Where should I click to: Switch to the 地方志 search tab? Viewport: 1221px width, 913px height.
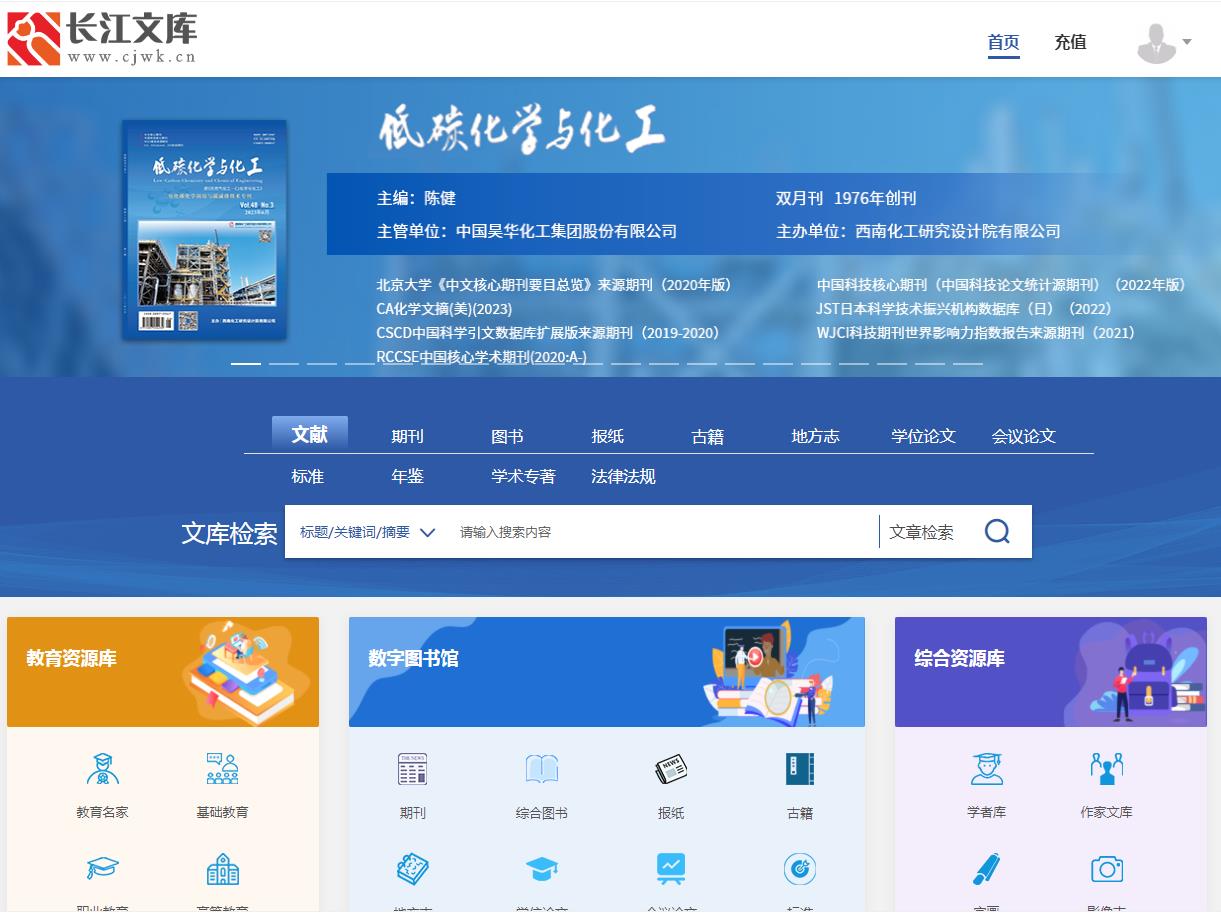[x=816, y=436]
